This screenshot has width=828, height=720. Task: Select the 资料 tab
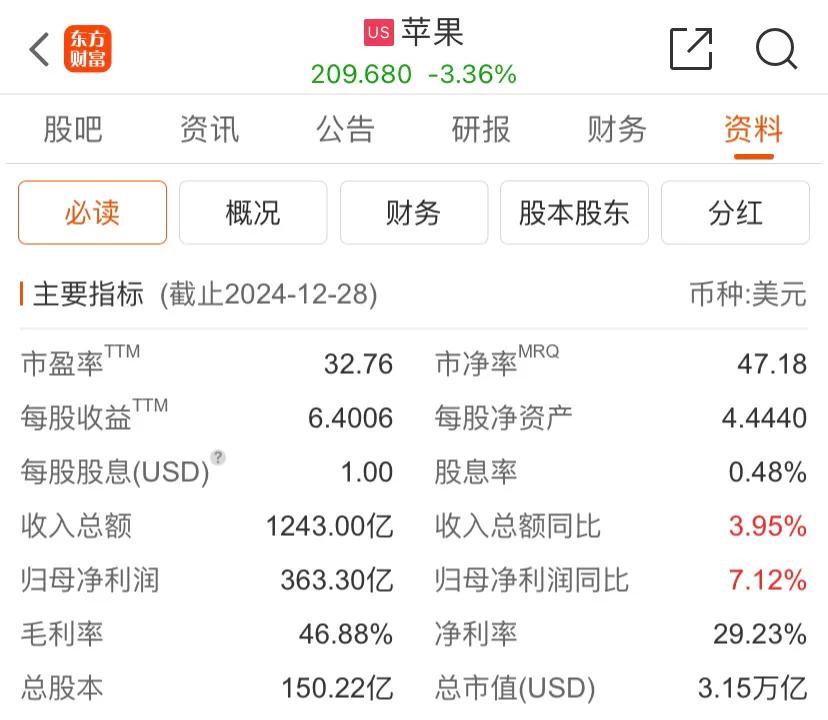(x=754, y=129)
